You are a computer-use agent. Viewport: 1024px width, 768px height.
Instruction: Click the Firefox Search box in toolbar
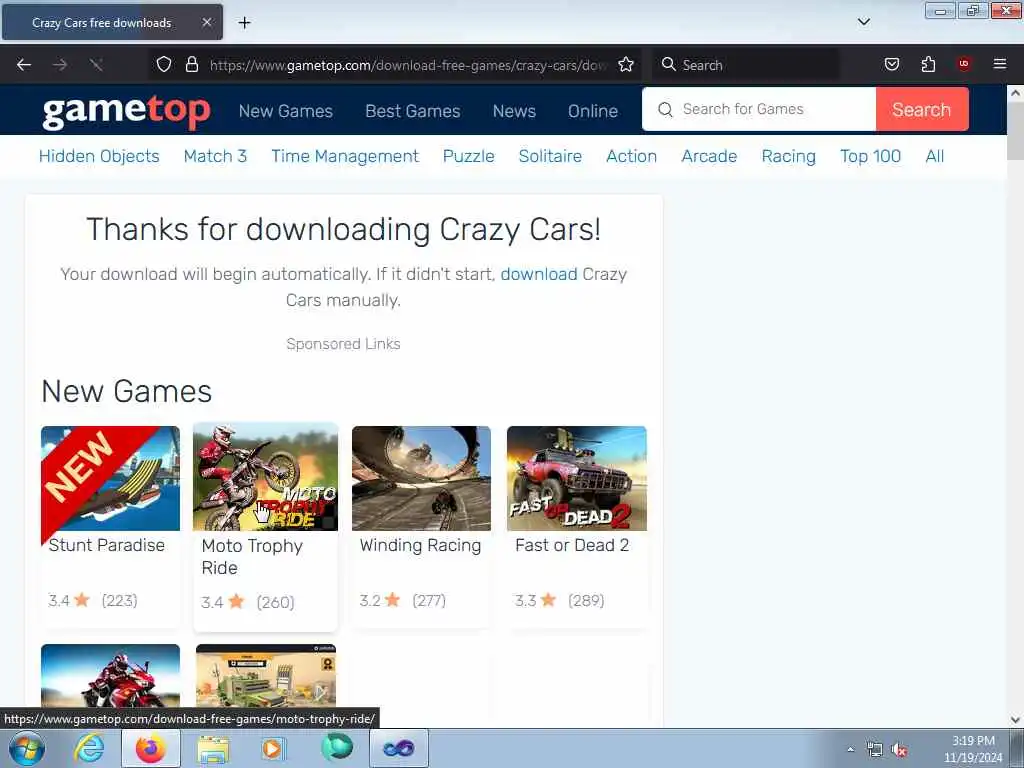[x=747, y=65]
